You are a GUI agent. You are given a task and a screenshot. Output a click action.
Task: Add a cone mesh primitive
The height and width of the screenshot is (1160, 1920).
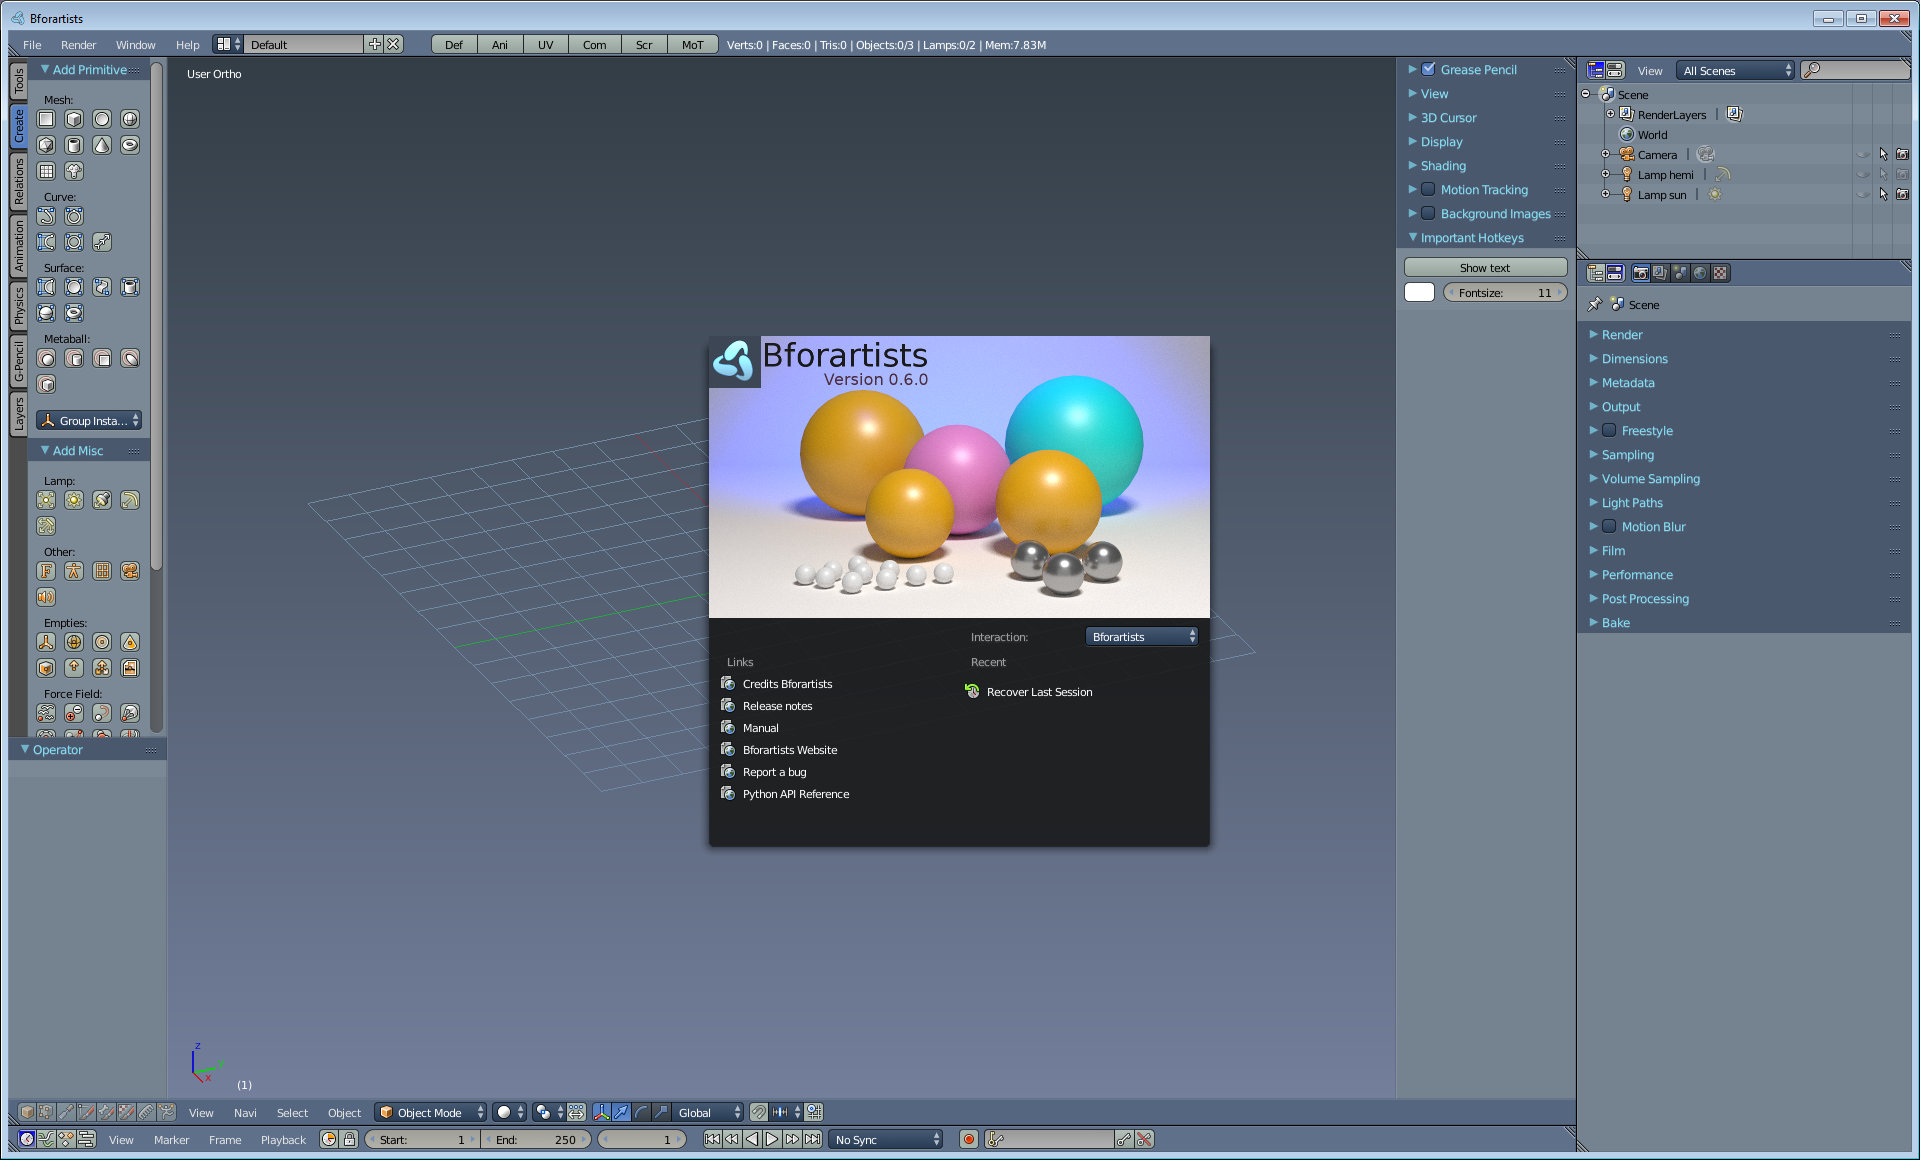pos(102,145)
